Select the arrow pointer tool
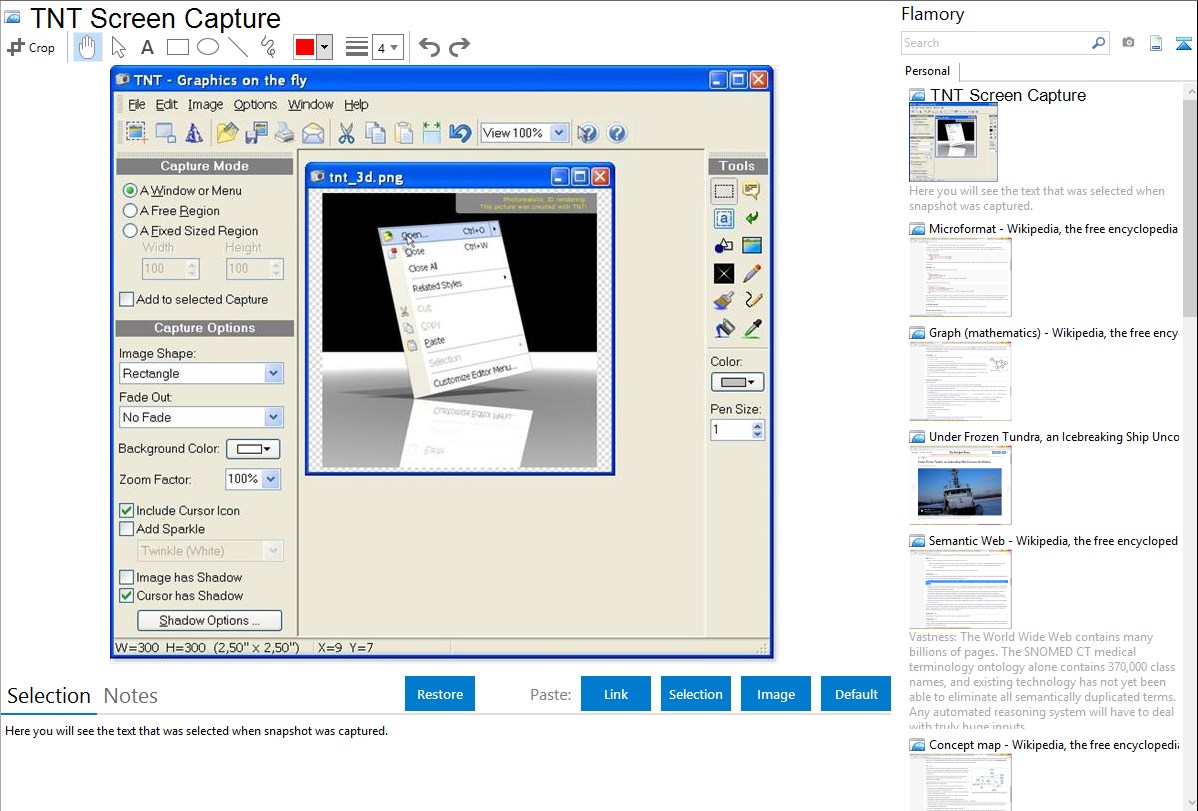The image size is (1198, 811). click(118, 47)
